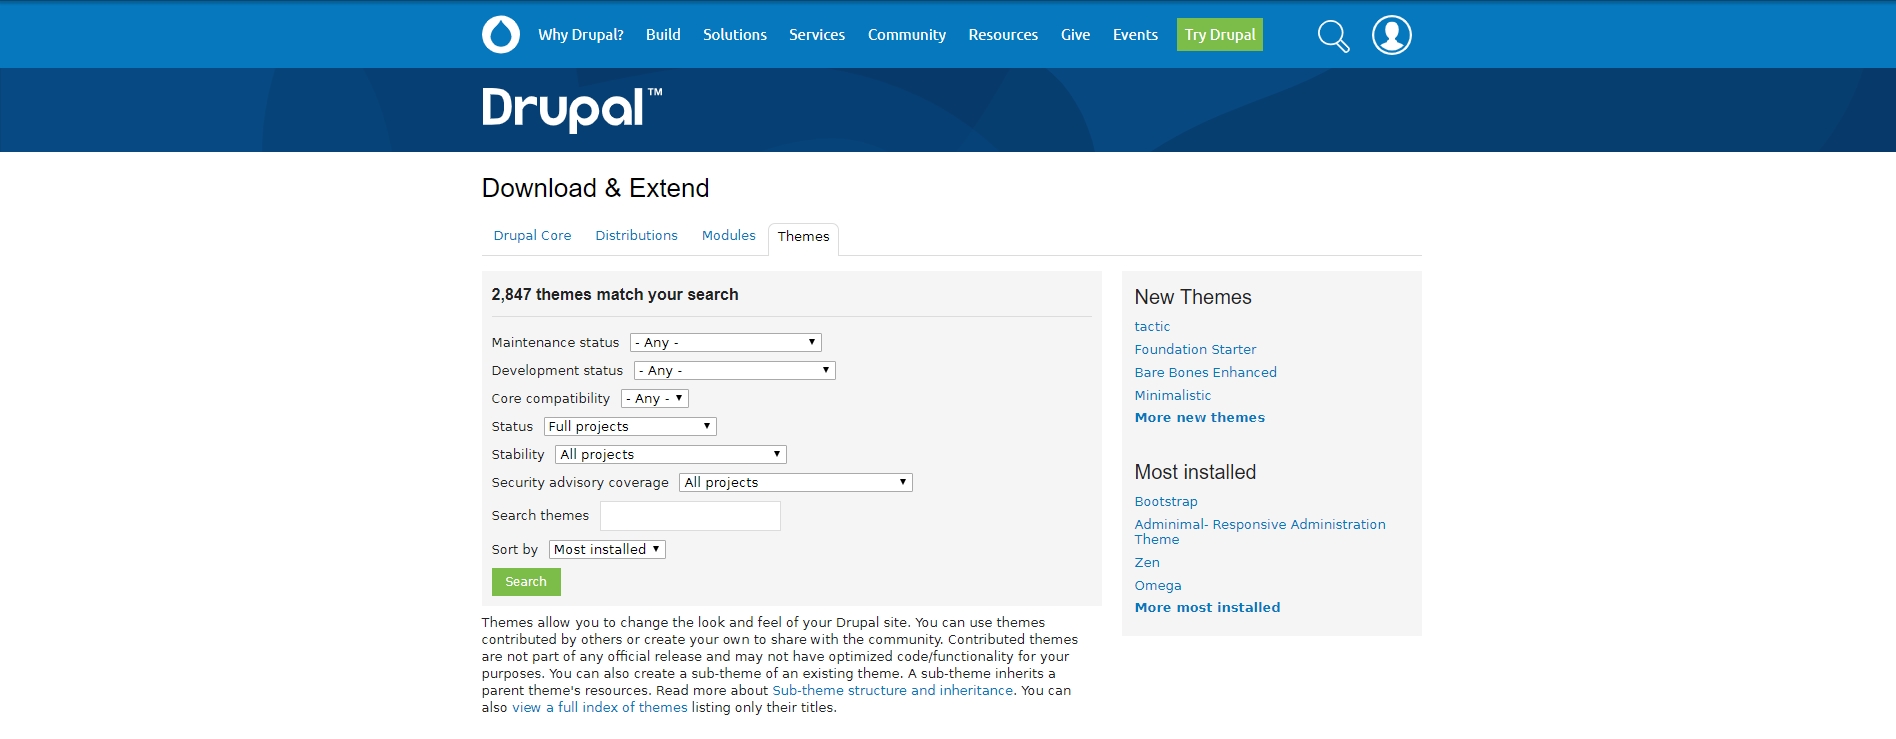Open the search magnifier icon
This screenshot has width=1896, height=739.
coord(1333,35)
